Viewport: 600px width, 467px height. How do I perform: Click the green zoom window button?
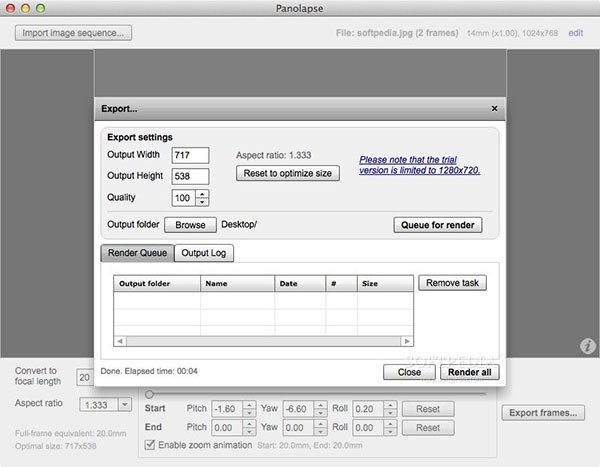tap(40, 8)
